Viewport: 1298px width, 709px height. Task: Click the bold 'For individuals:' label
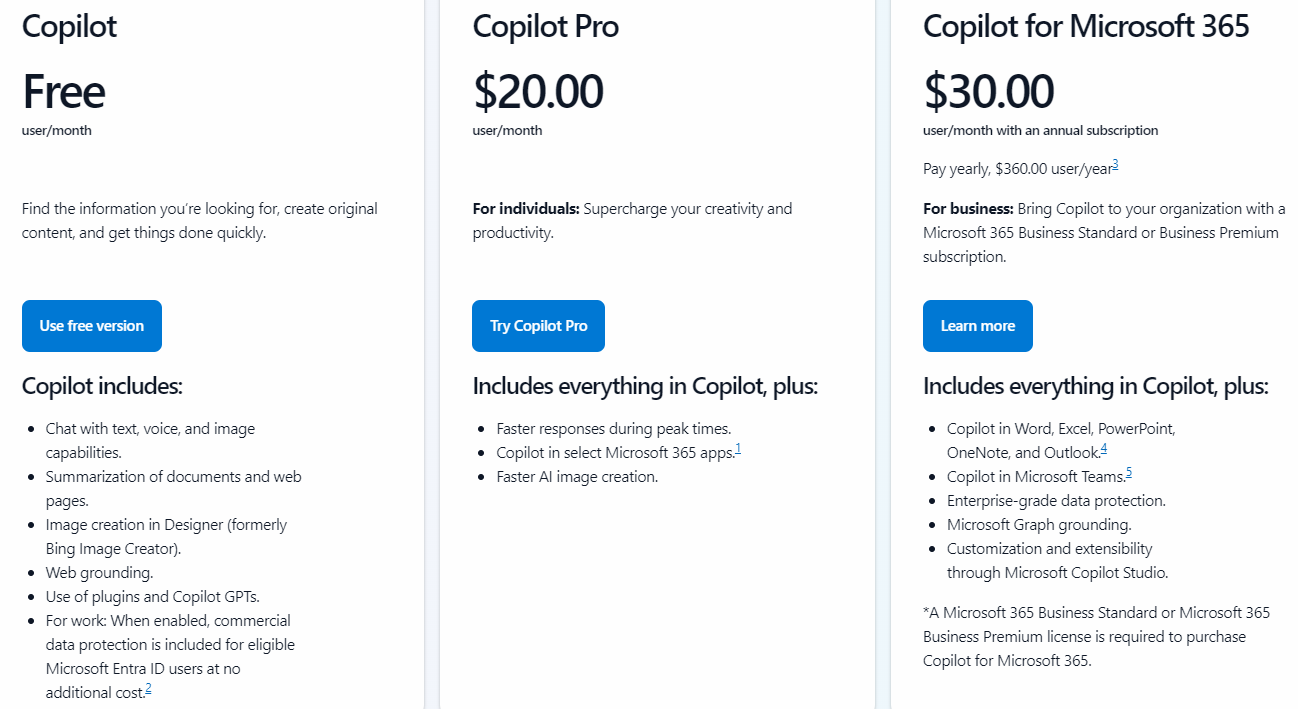[x=526, y=209]
